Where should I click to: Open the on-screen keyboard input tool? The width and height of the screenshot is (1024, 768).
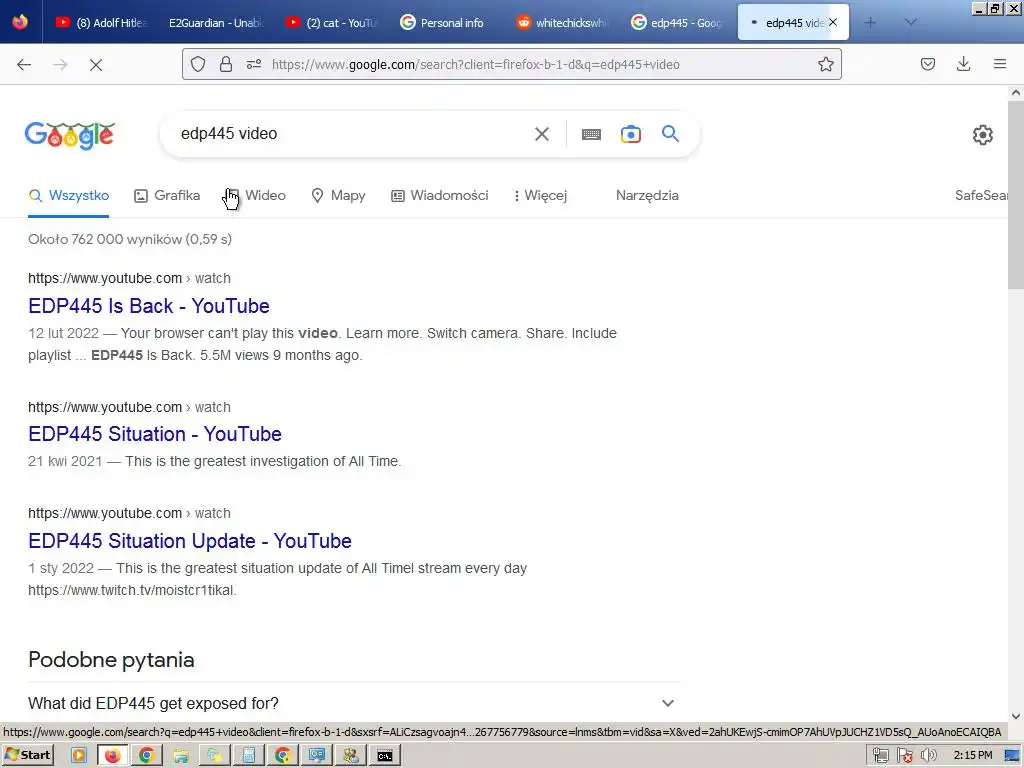point(591,135)
